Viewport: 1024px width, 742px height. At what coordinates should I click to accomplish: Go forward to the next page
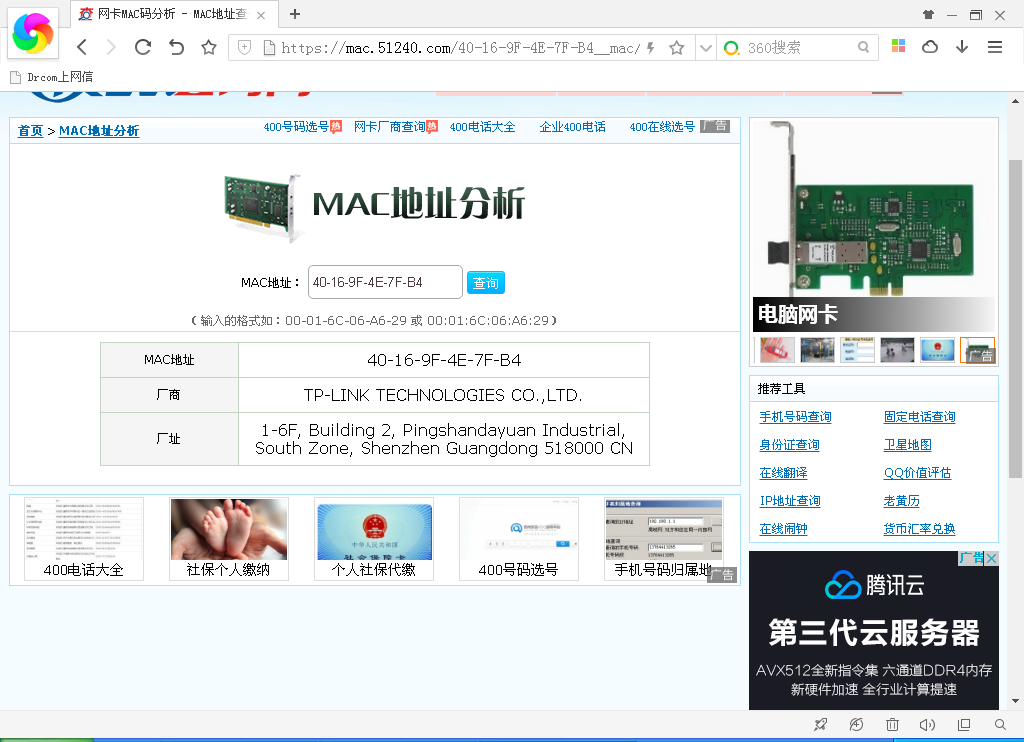tap(111, 47)
